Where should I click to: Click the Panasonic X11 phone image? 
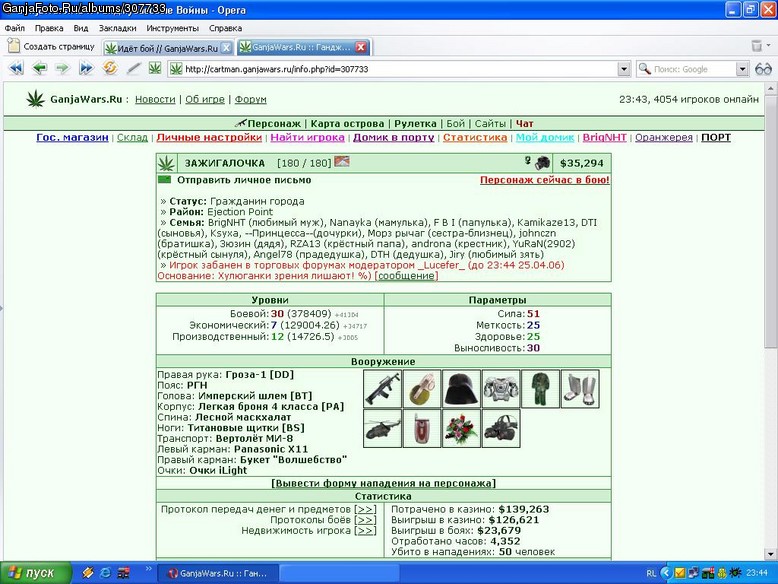pos(422,429)
